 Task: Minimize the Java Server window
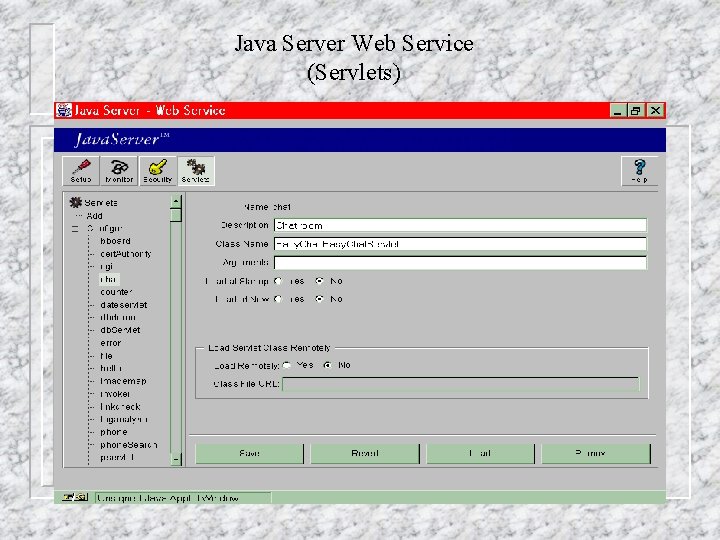coord(618,111)
